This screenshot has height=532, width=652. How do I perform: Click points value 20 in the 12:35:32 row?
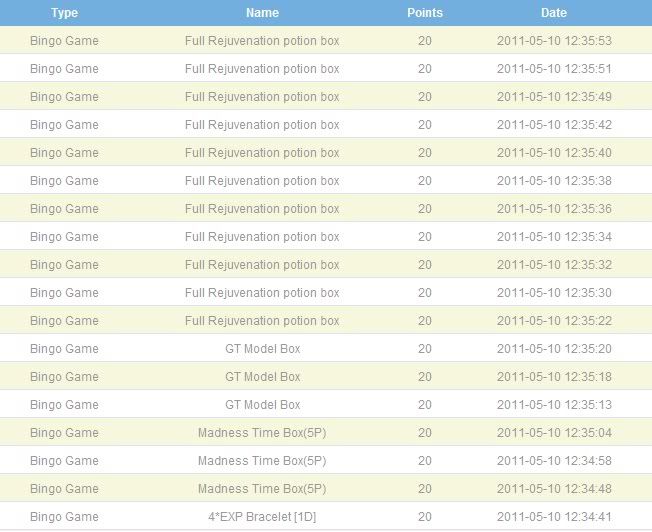[x=425, y=265]
